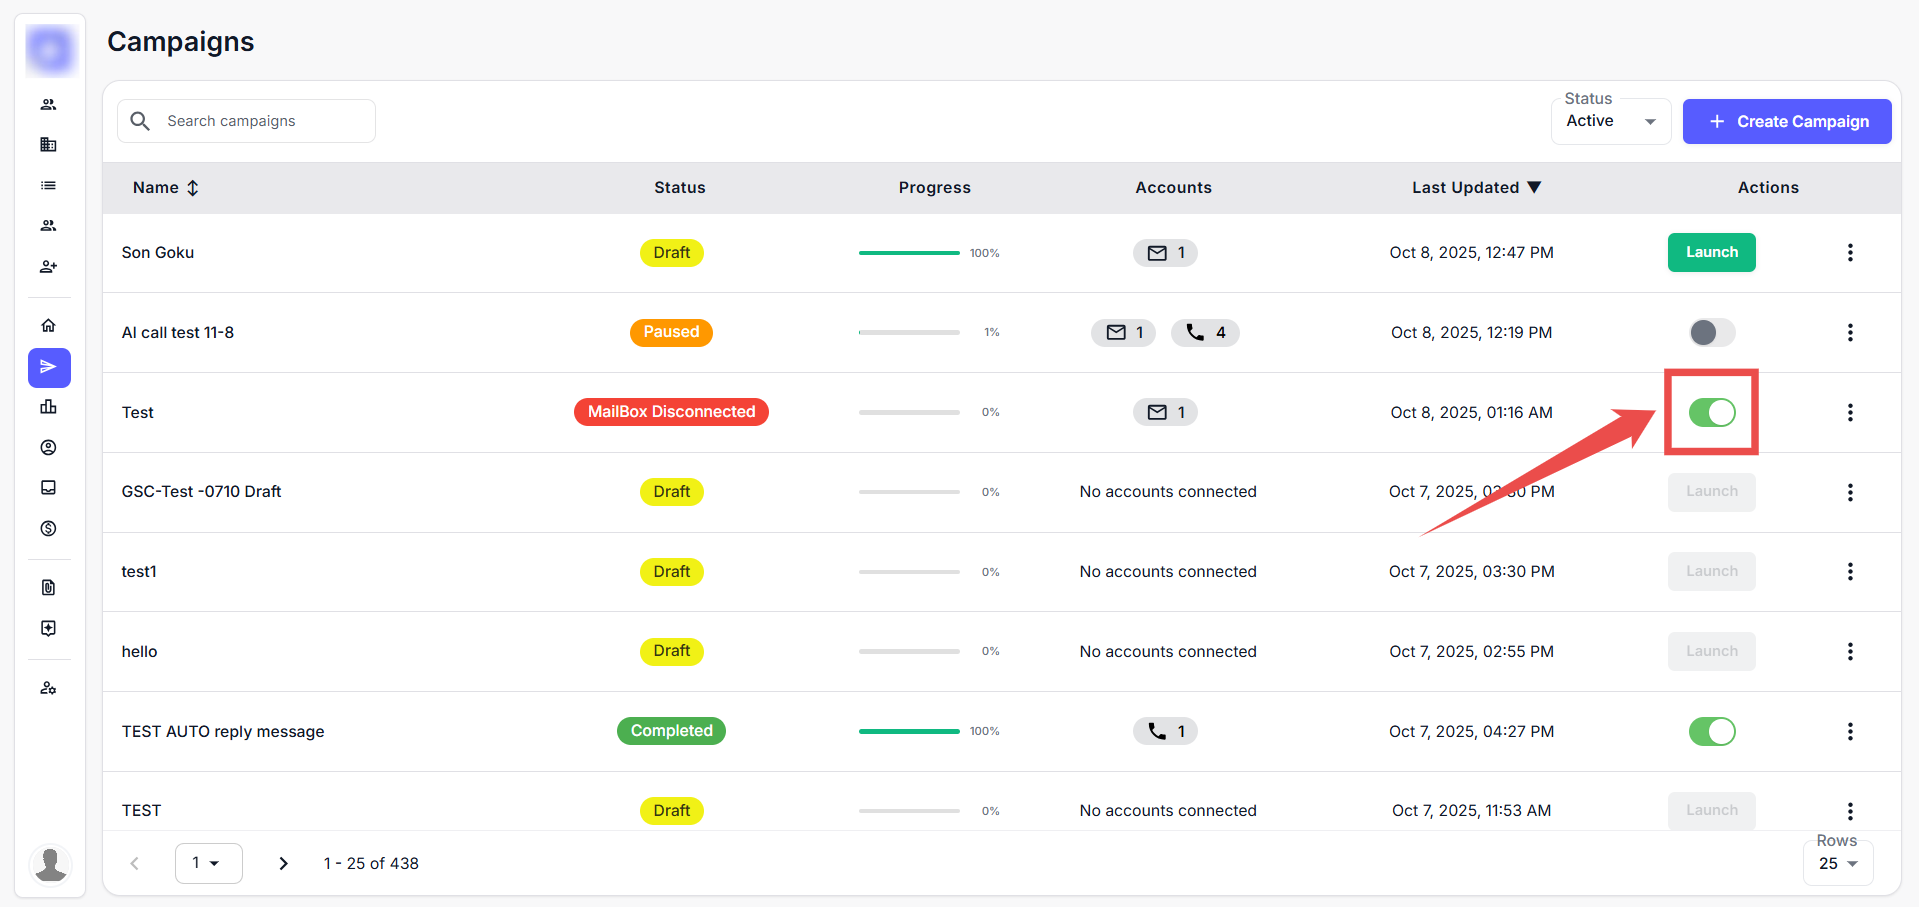Enable the AI call test 11-8 campaign toggle
1919x907 pixels.
point(1711,332)
